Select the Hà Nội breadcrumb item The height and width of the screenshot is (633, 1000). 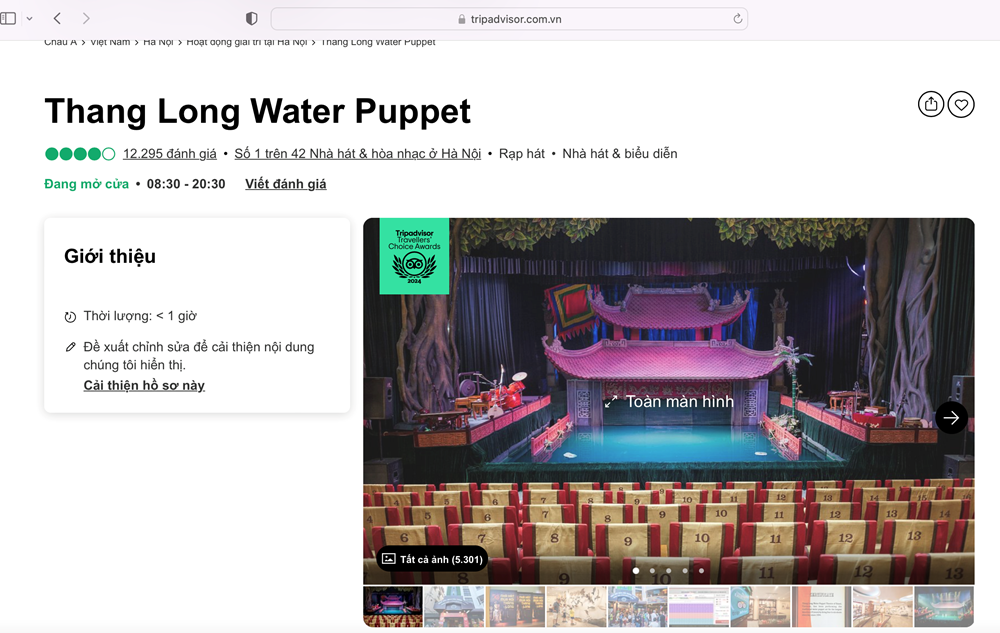[158, 42]
